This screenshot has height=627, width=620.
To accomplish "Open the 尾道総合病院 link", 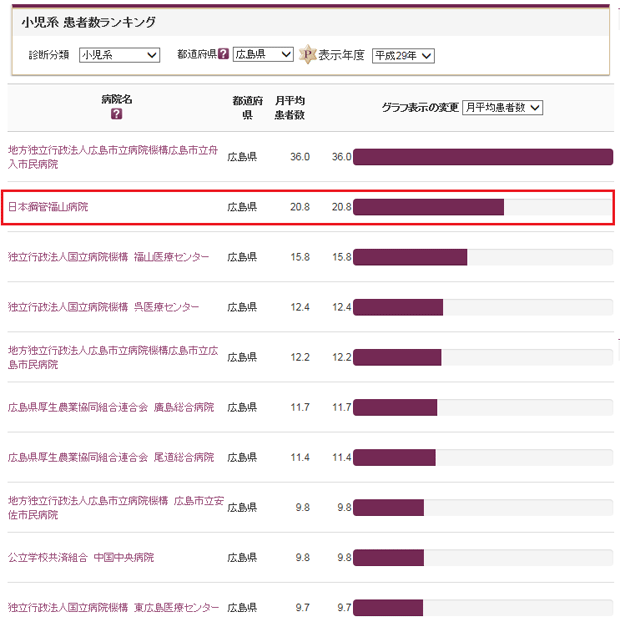I will pos(111,457).
